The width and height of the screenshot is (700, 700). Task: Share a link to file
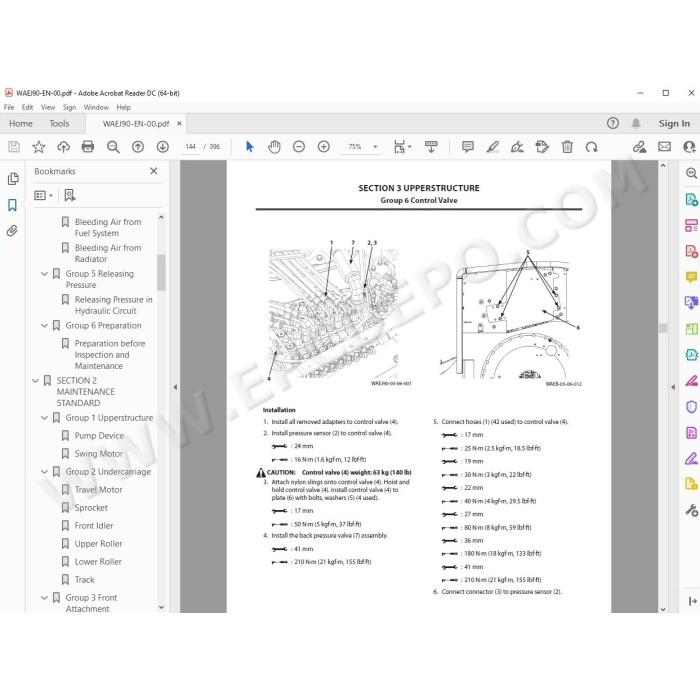[639, 147]
